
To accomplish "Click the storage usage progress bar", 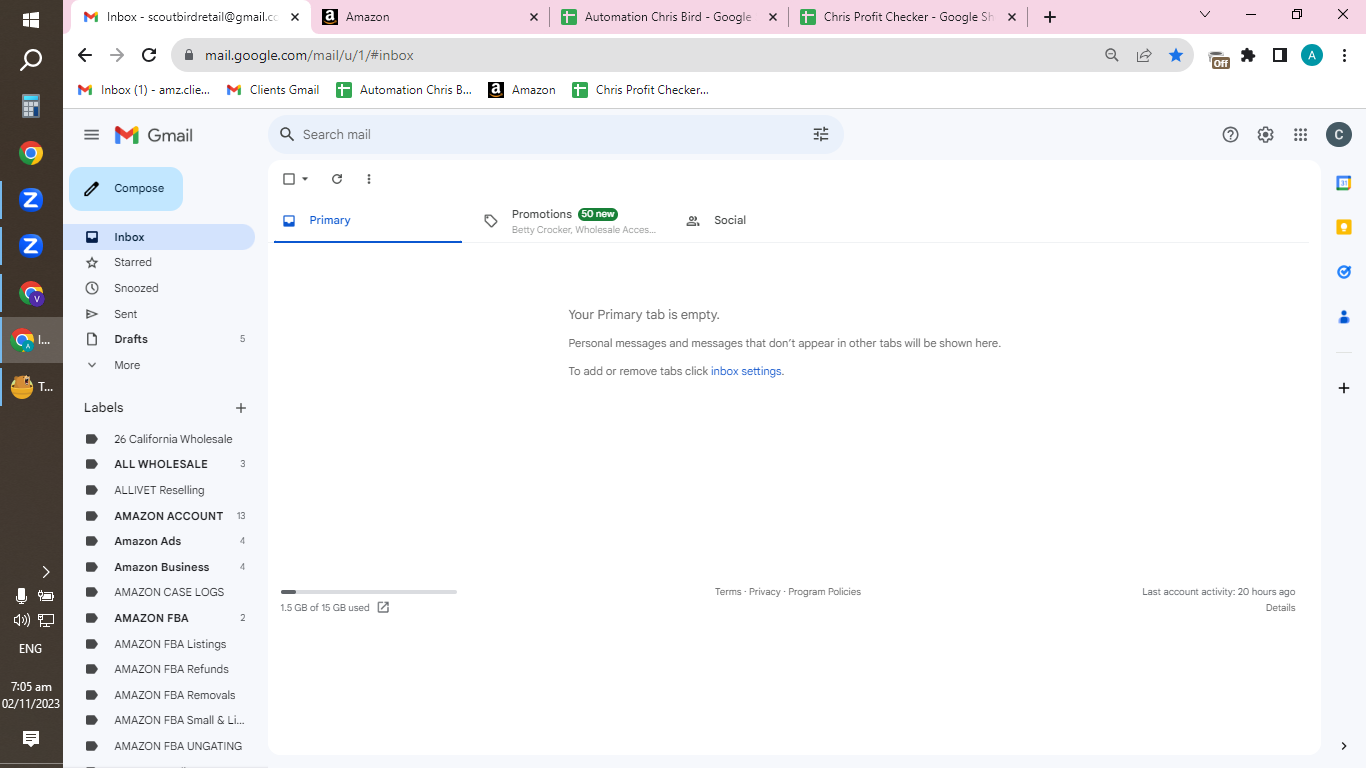I will [369, 592].
